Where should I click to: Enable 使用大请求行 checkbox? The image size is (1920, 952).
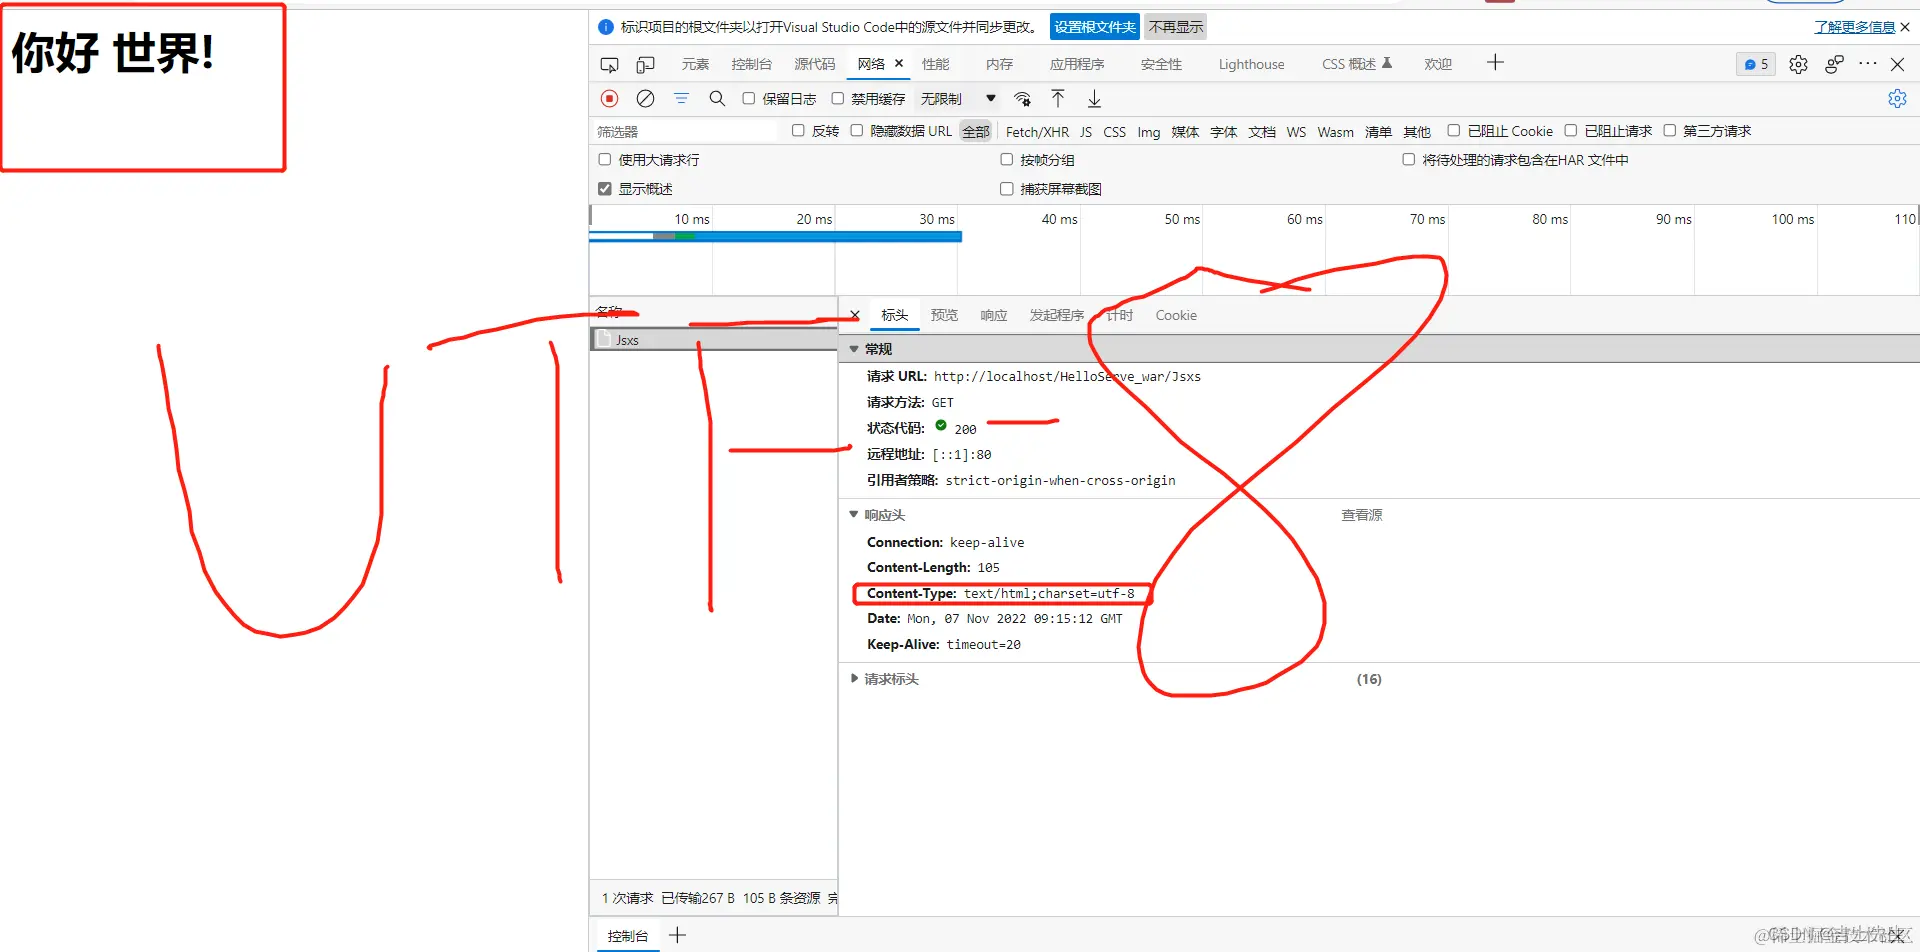605,160
